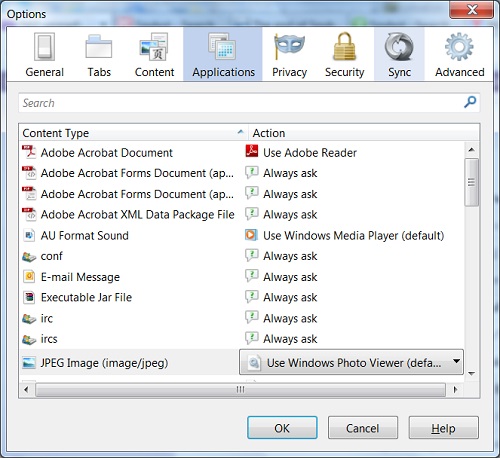
Task: Open Help for Options dialog
Action: point(443,428)
